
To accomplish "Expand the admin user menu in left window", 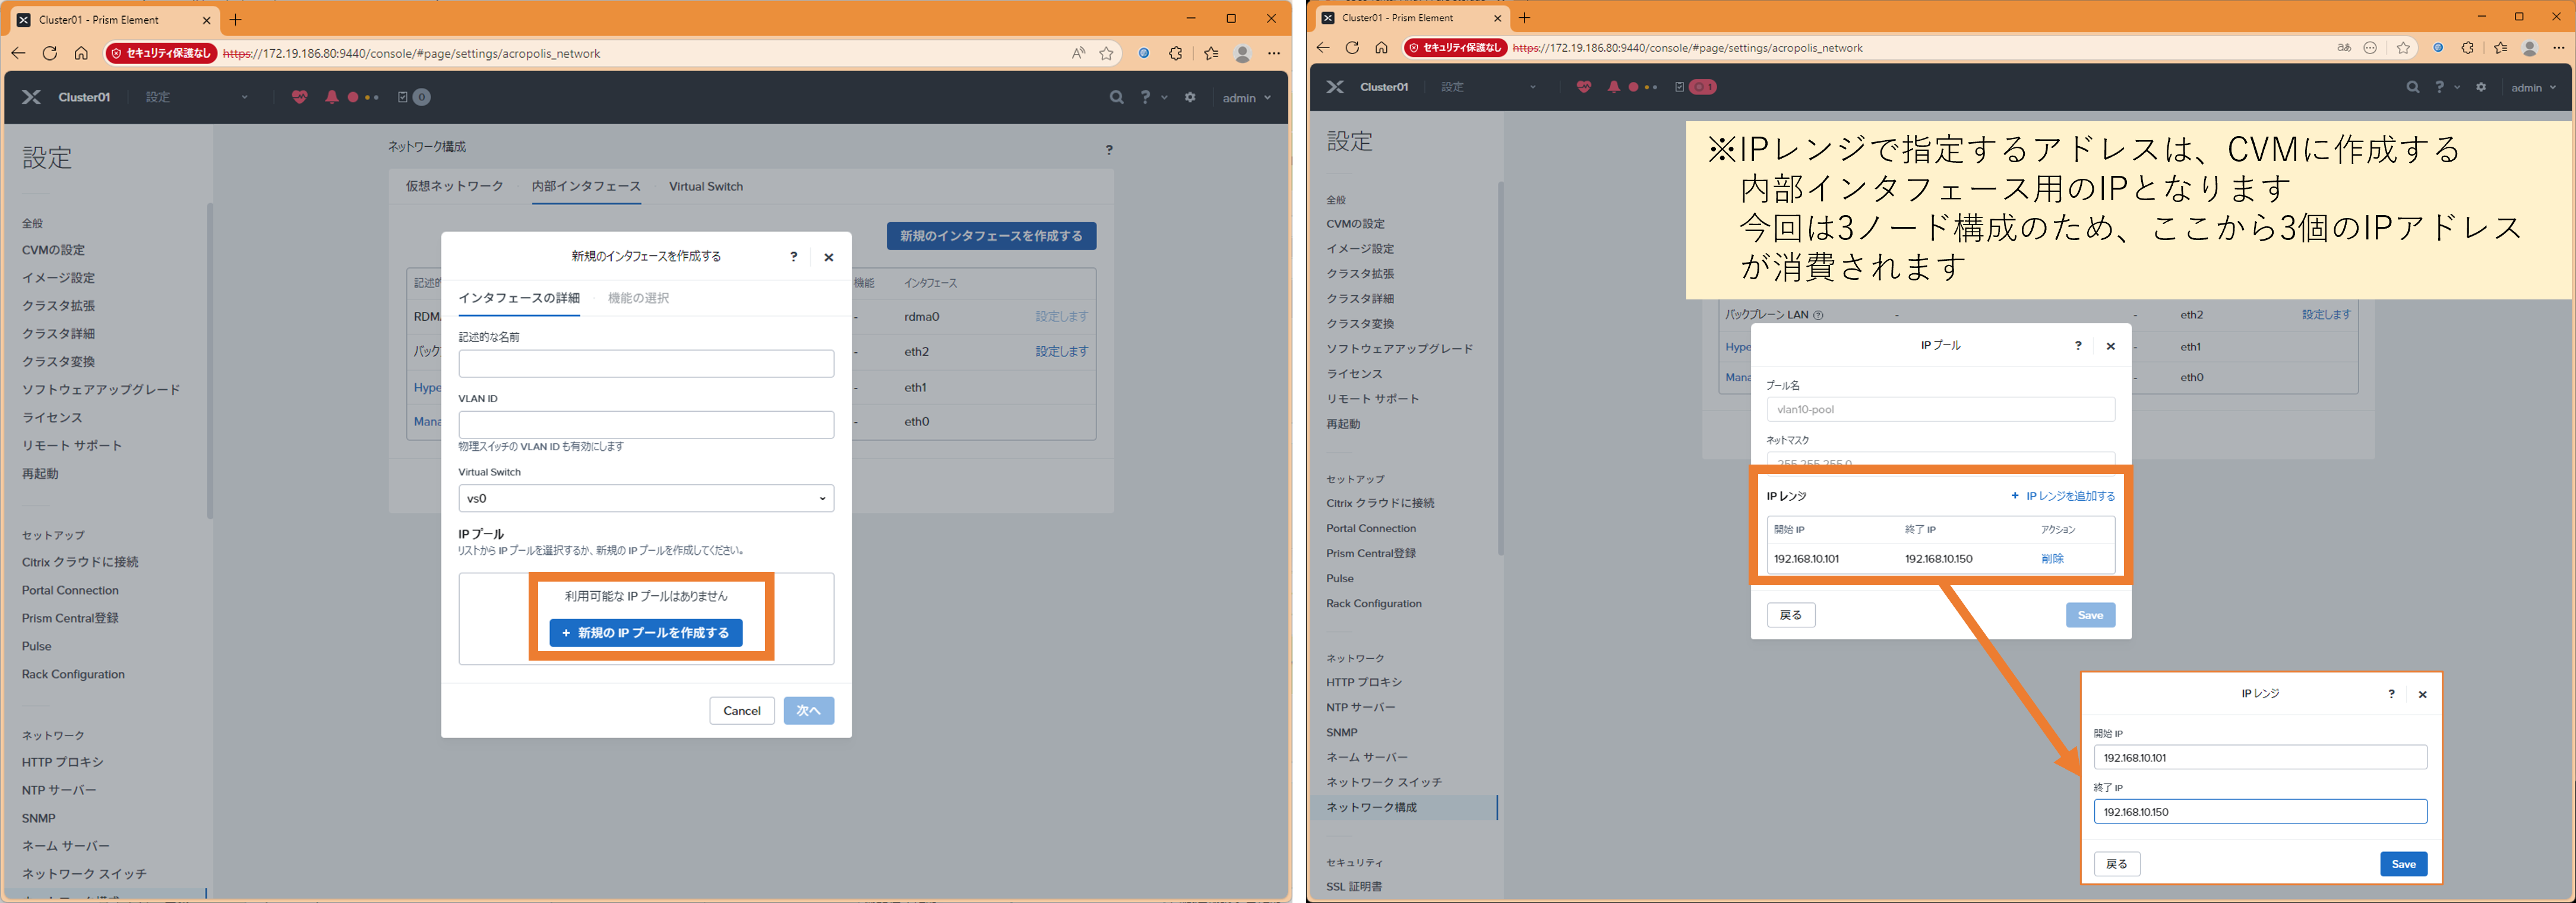I will [x=1246, y=98].
